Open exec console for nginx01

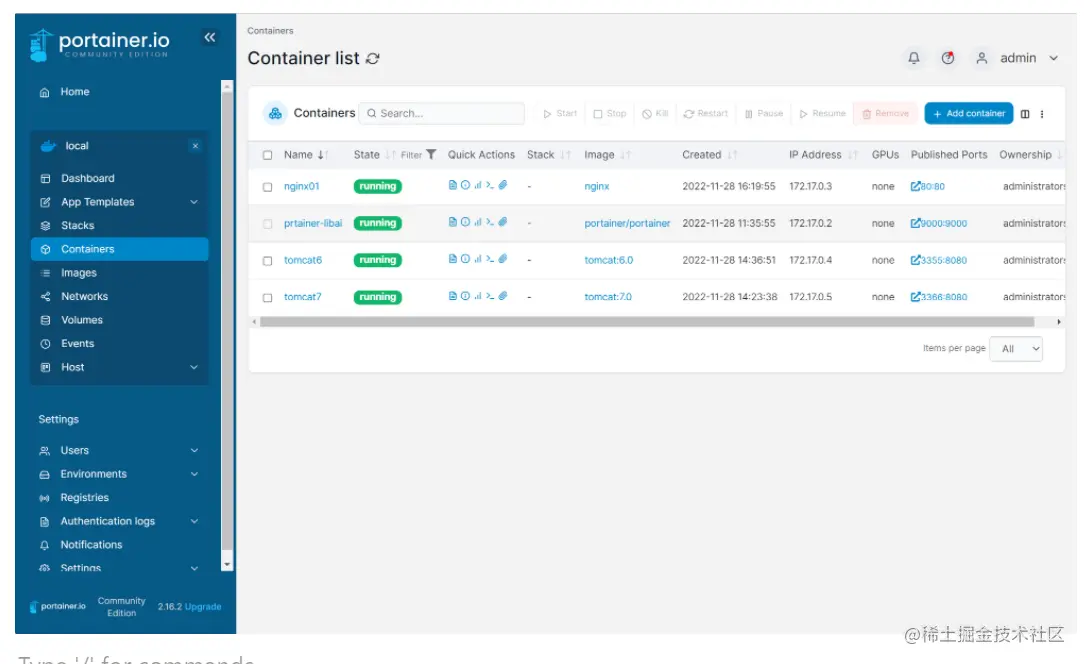click(x=489, y=185)
